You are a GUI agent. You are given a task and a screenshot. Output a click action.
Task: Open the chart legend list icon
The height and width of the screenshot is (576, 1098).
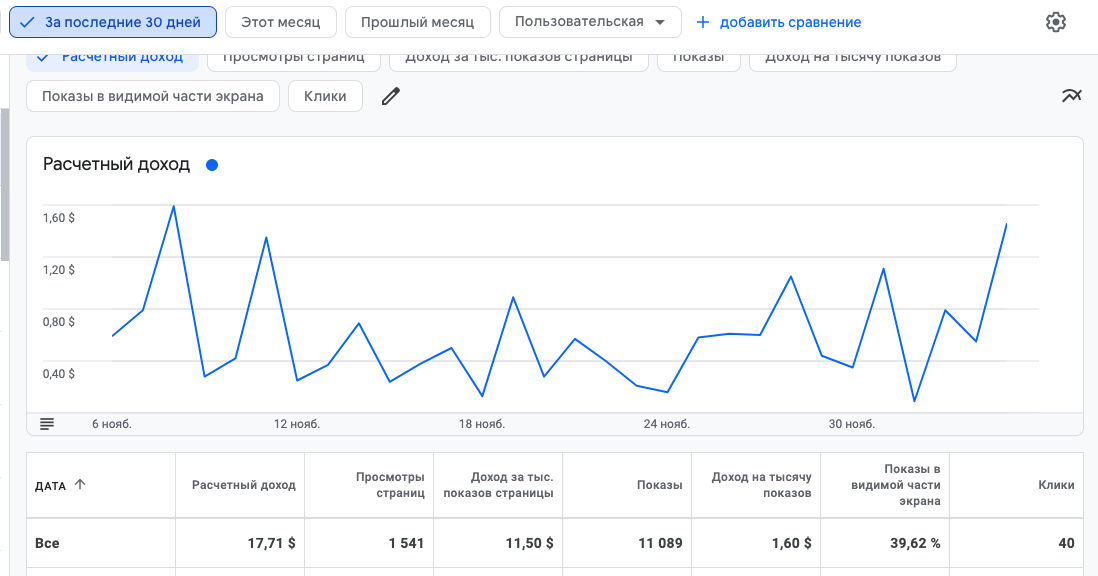[x=47, y=424]
